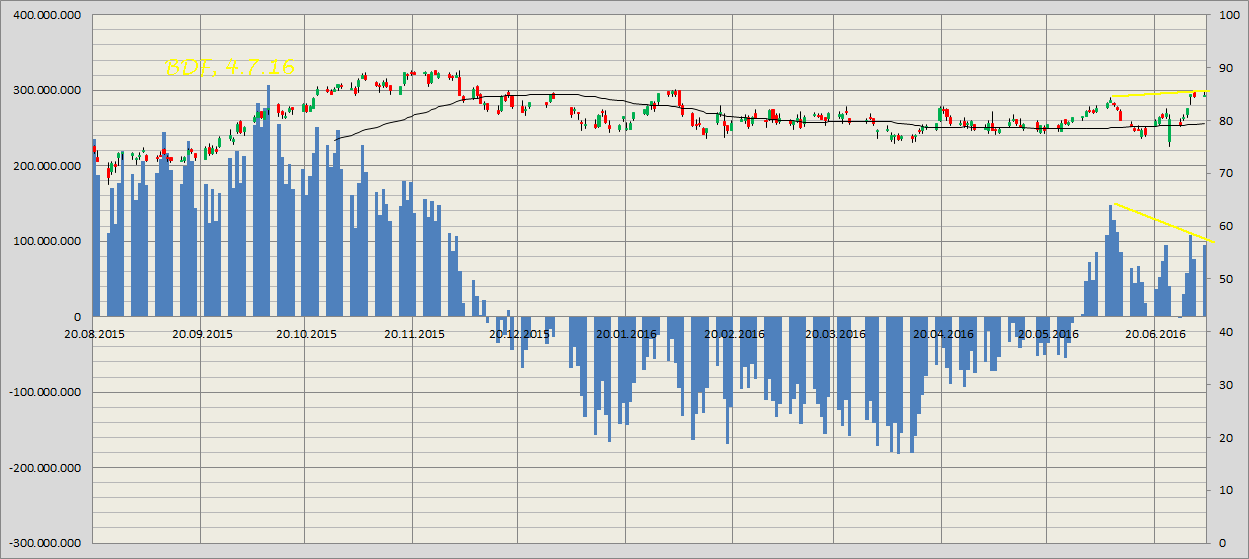Click the 70 value on right axis
The image size is (1249, 559).
coord(1225,173)
